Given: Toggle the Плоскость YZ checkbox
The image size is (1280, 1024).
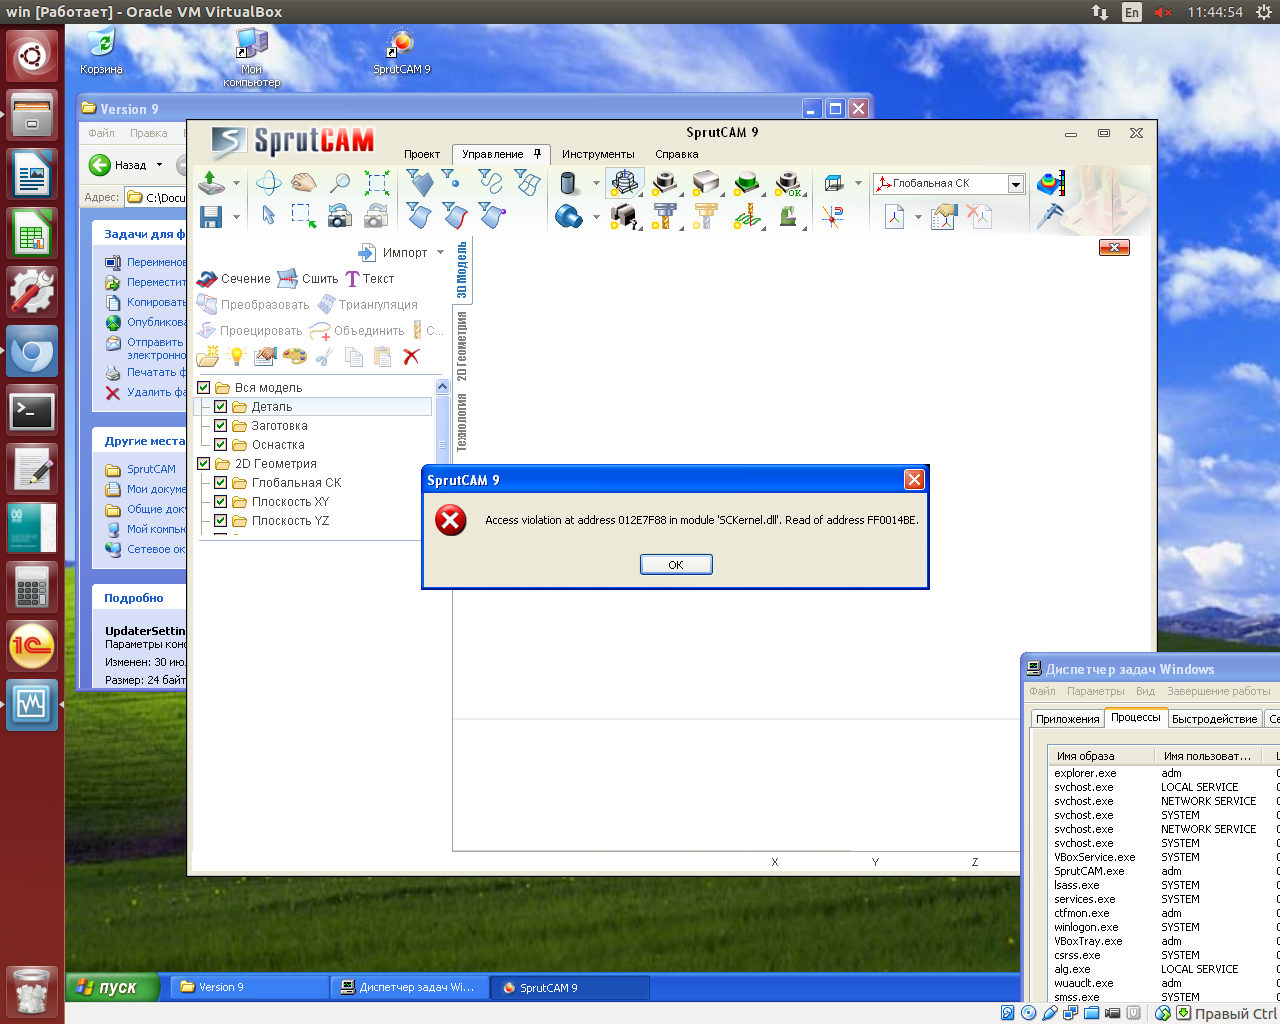Looking at the screenshot, I should coord(221,521).
